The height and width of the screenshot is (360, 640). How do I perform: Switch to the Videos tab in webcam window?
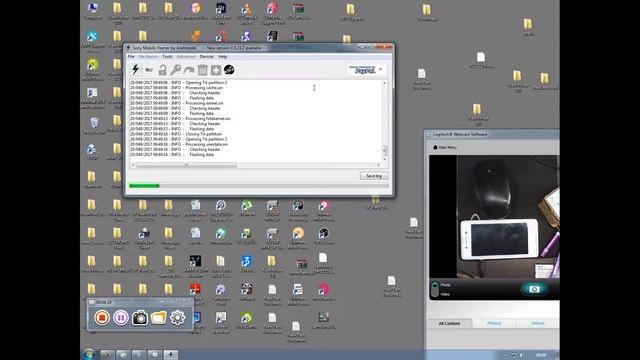(x=538, y=323)
